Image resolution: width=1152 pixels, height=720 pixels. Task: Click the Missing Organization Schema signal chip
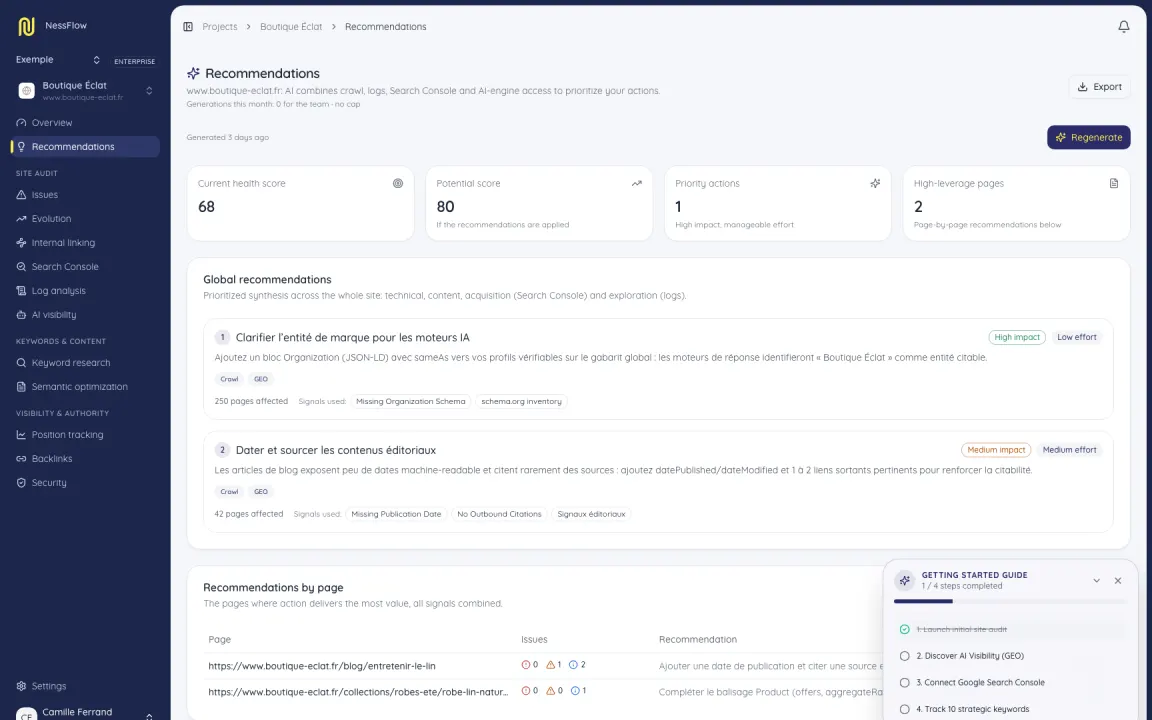tap(411, 402)
